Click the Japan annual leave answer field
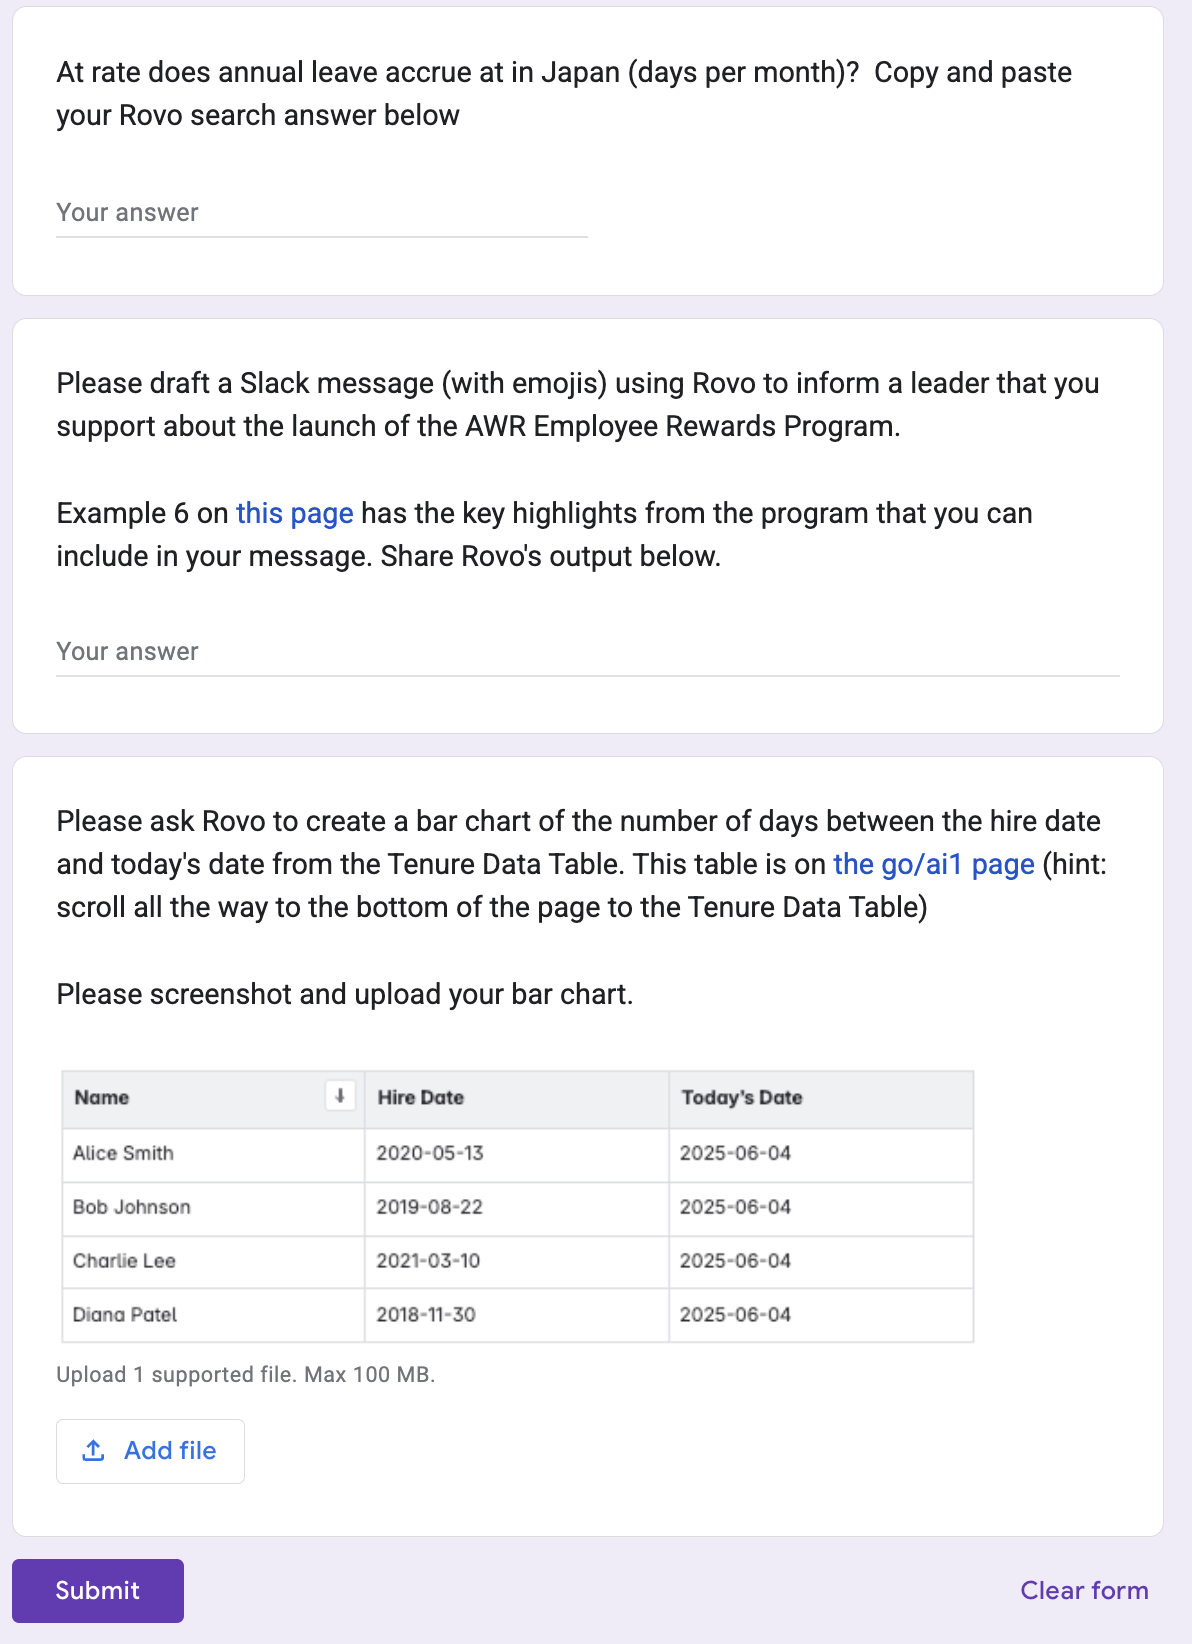Image resolution: width=1192 pixels, height=1644 pixels. [x=321, y=213]
